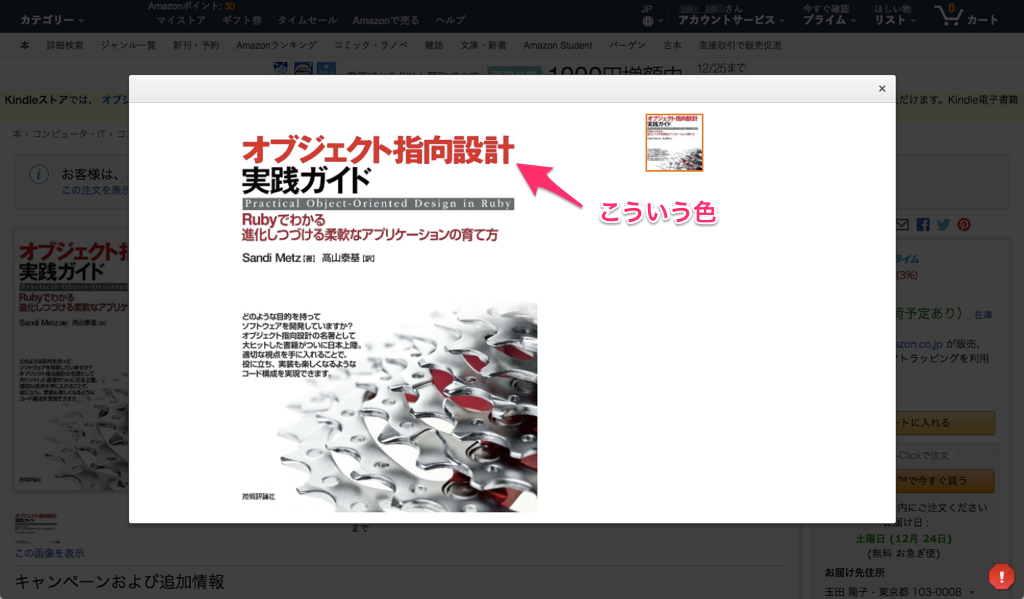Viewport: 1024px width, 599px height.
Task: Click the red alert extension icon
Action: pyautogui.click(x=1001, y=577)
